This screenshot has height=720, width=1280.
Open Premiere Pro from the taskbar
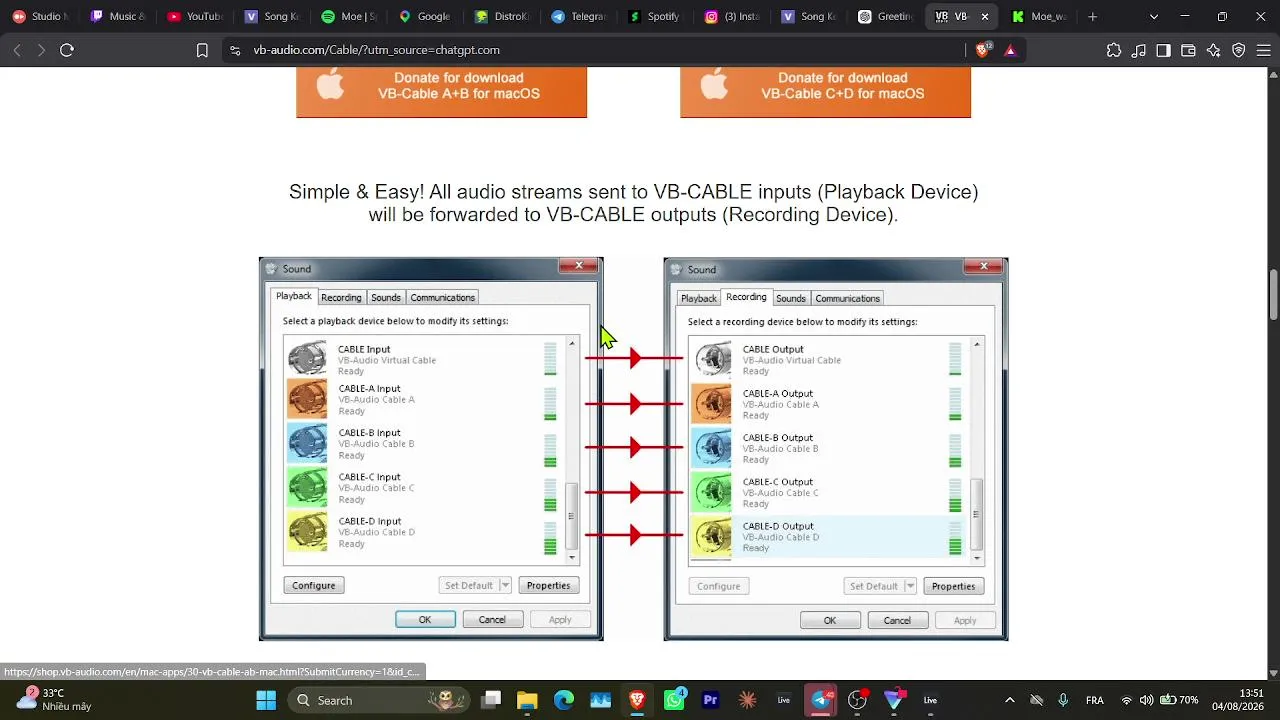coord(711,700)
